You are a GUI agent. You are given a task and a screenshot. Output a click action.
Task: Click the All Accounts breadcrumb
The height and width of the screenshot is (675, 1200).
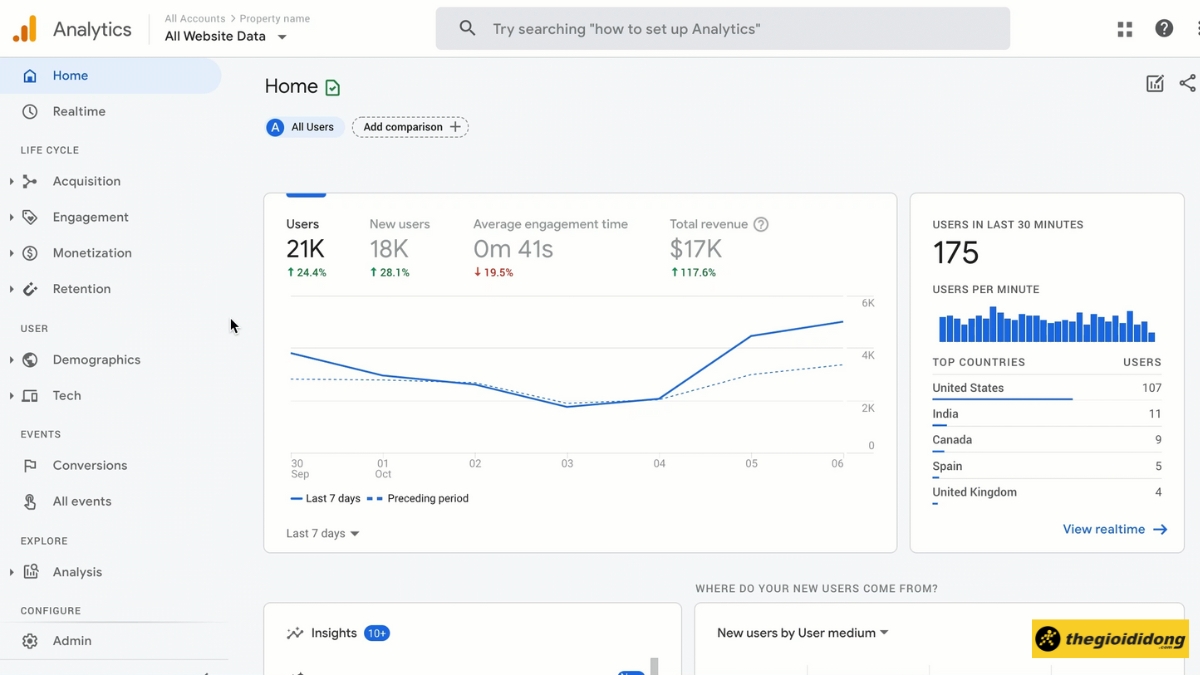tap(195, 18)
